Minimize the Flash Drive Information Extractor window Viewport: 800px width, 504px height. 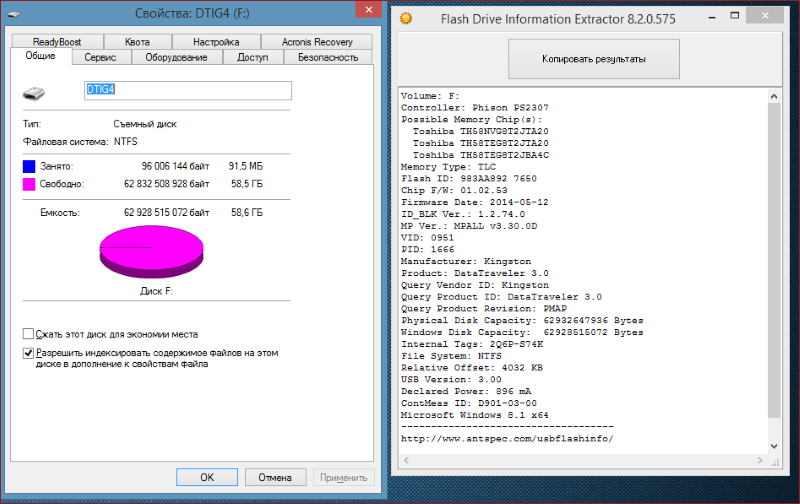712,17
